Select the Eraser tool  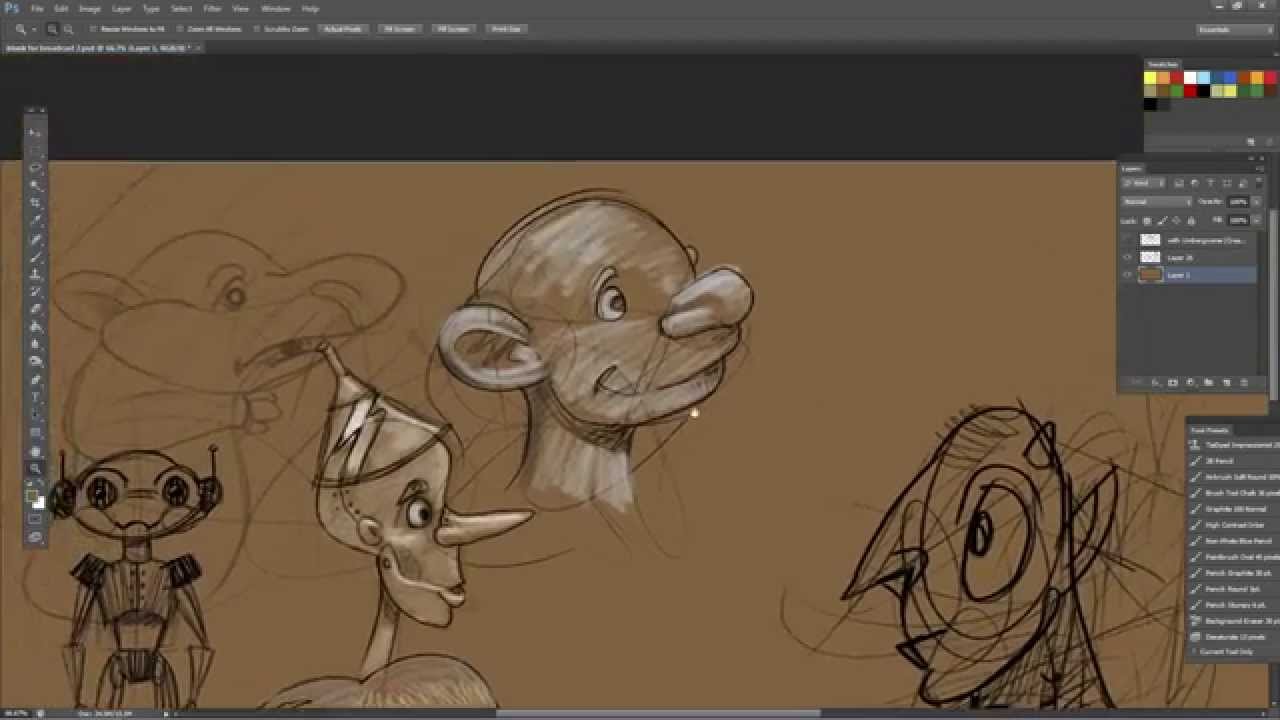coord(35,308)
